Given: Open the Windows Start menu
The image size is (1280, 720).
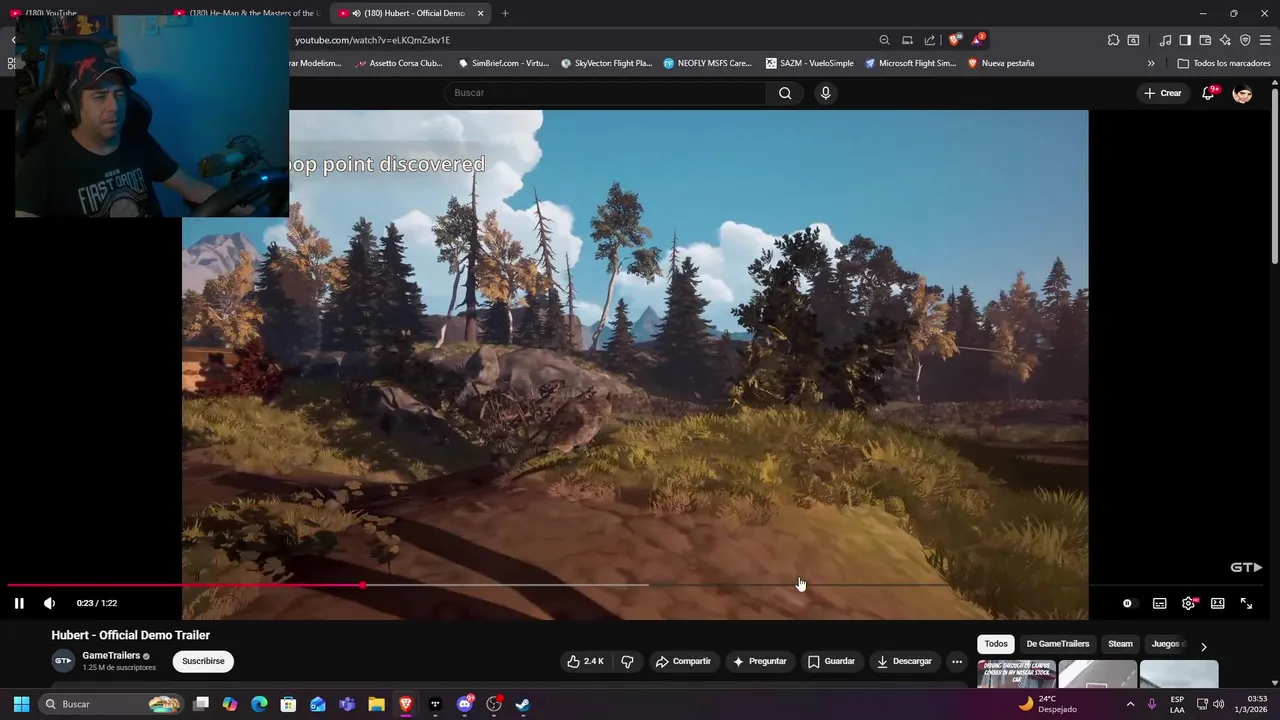Looking at the screenshot, I should pyautogui.click(x=21, y=704).
